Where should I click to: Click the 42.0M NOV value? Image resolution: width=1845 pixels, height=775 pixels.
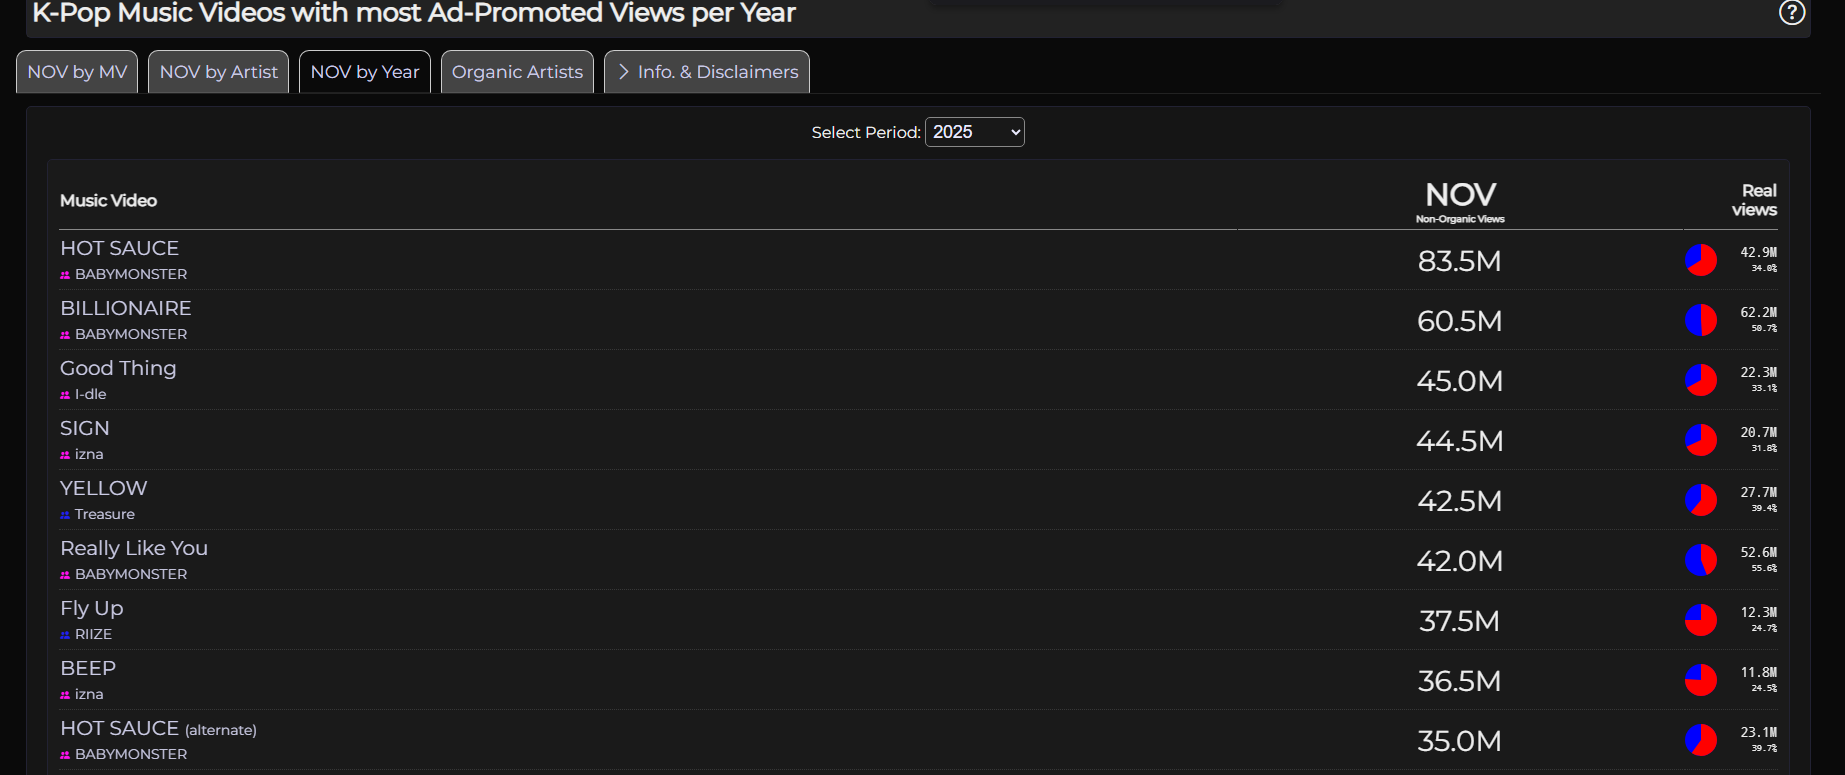[x=1460, y=561]
